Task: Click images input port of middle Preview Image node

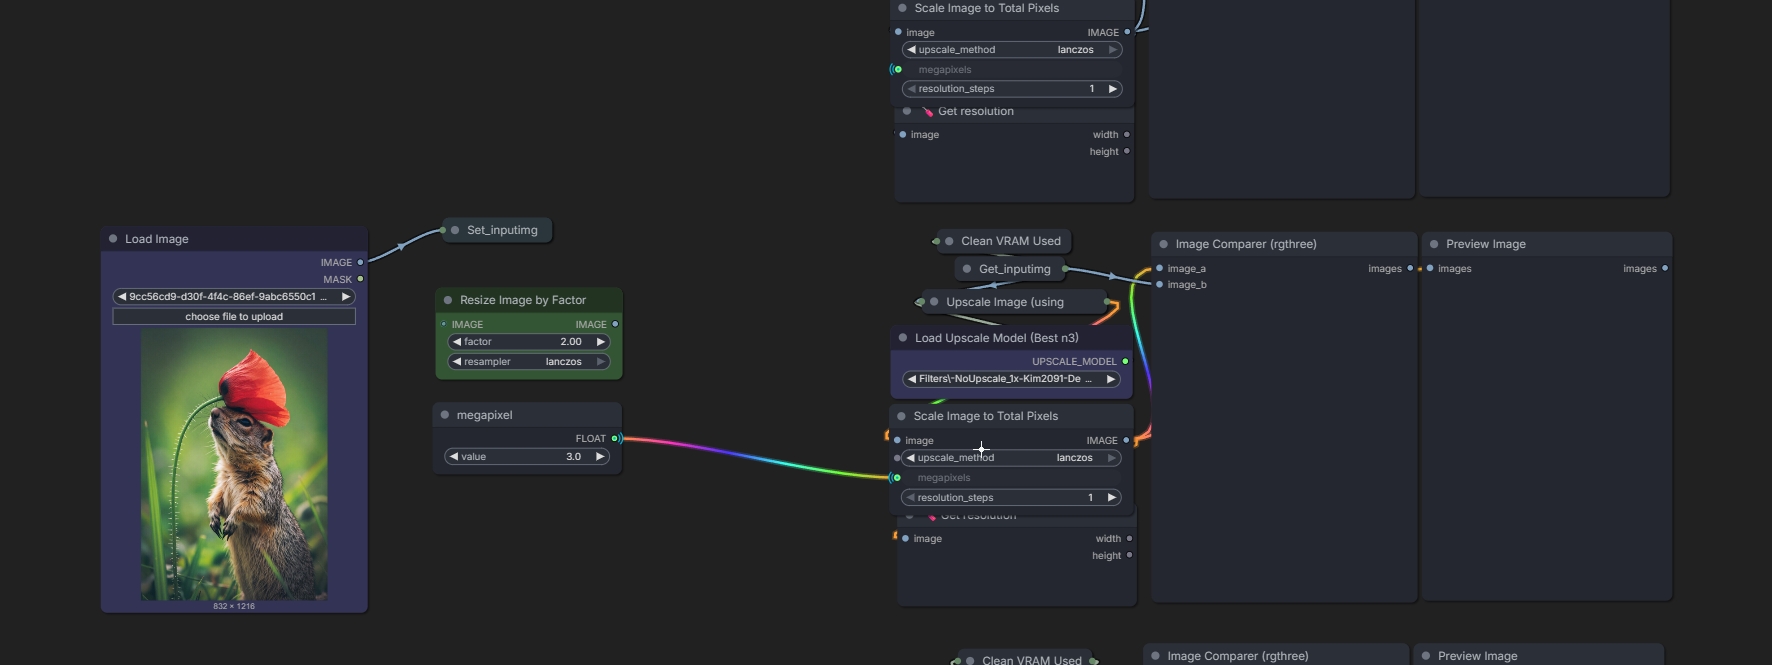Action: 1430,268
